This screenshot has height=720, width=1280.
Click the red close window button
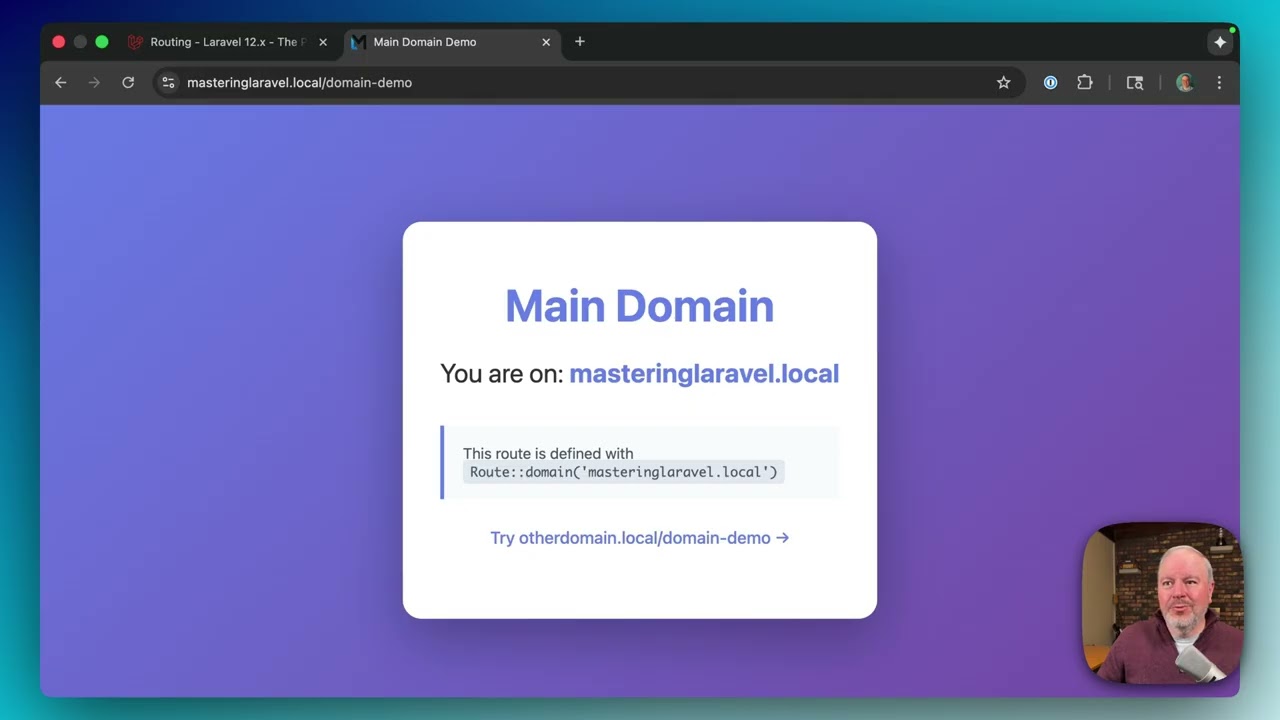coord(59,42)
